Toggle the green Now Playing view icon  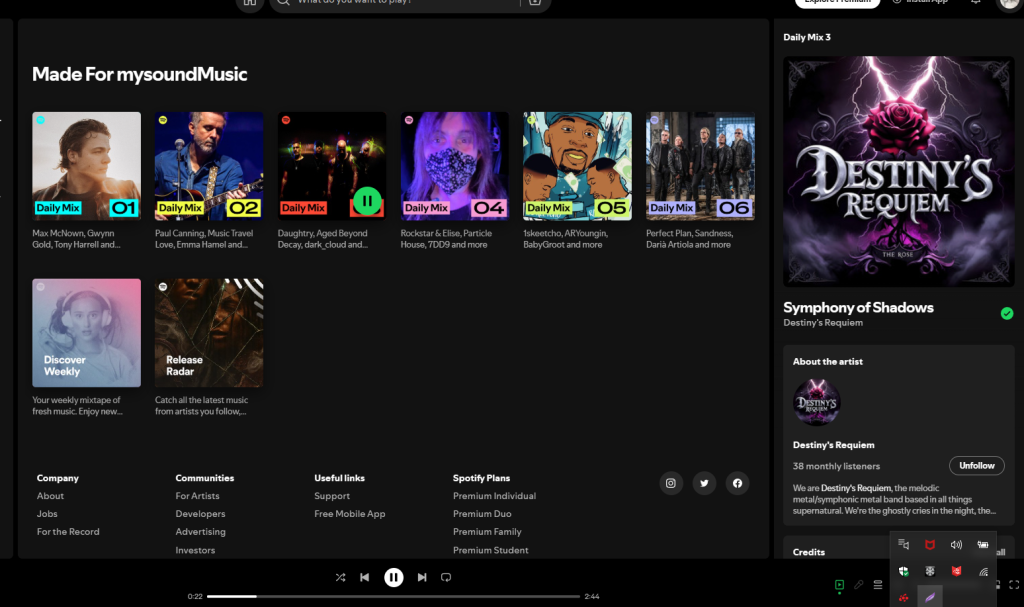pos(839,585)
